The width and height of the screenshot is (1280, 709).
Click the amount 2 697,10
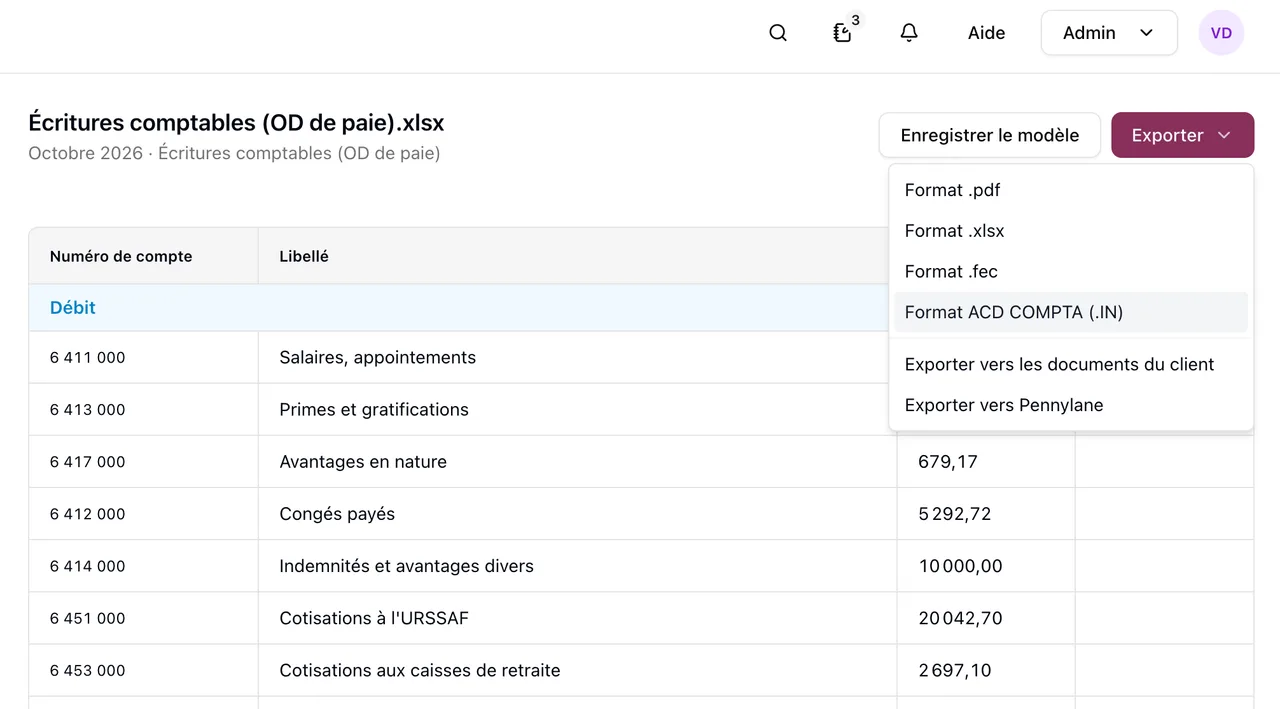click(955, 670)
